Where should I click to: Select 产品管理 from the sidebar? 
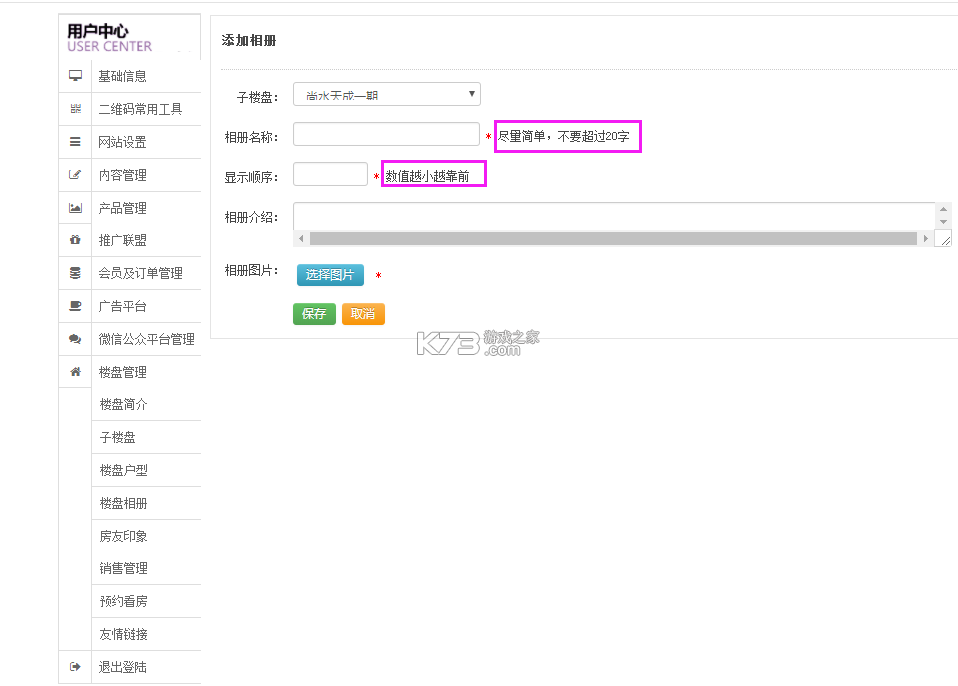[x=122, y=208]
